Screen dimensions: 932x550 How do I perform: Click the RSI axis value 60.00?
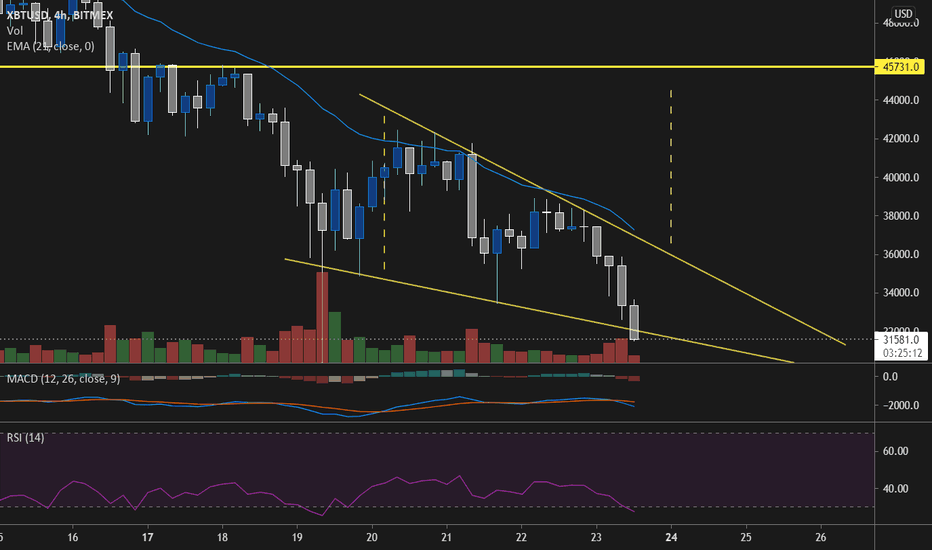(x=895, y=451)
